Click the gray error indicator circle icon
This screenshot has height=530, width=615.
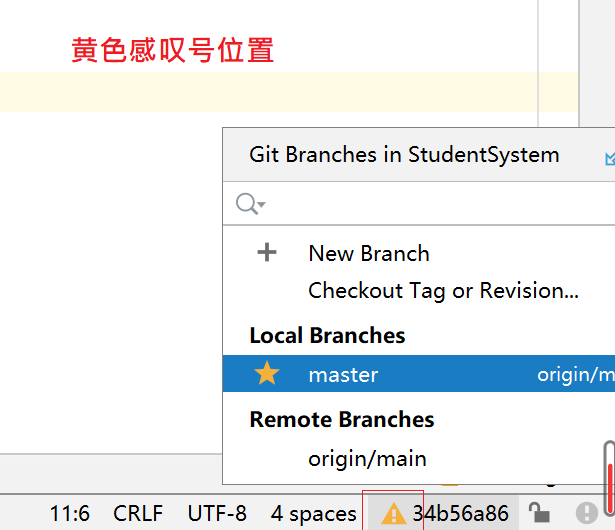tap(587, 514)
